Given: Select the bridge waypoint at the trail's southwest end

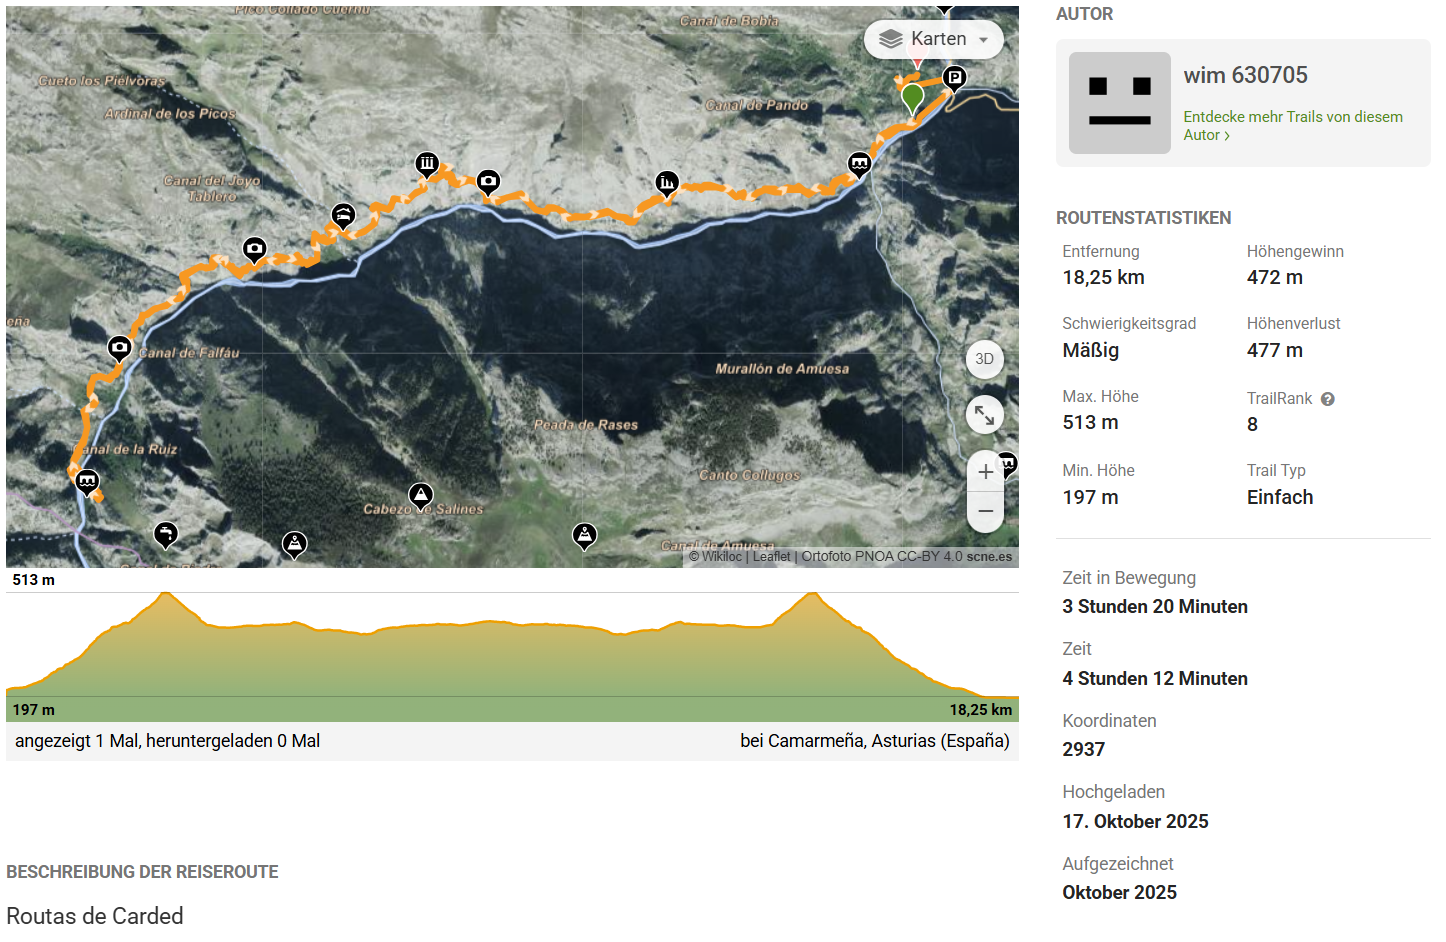Looking at the screenshot, I should 88,481.
